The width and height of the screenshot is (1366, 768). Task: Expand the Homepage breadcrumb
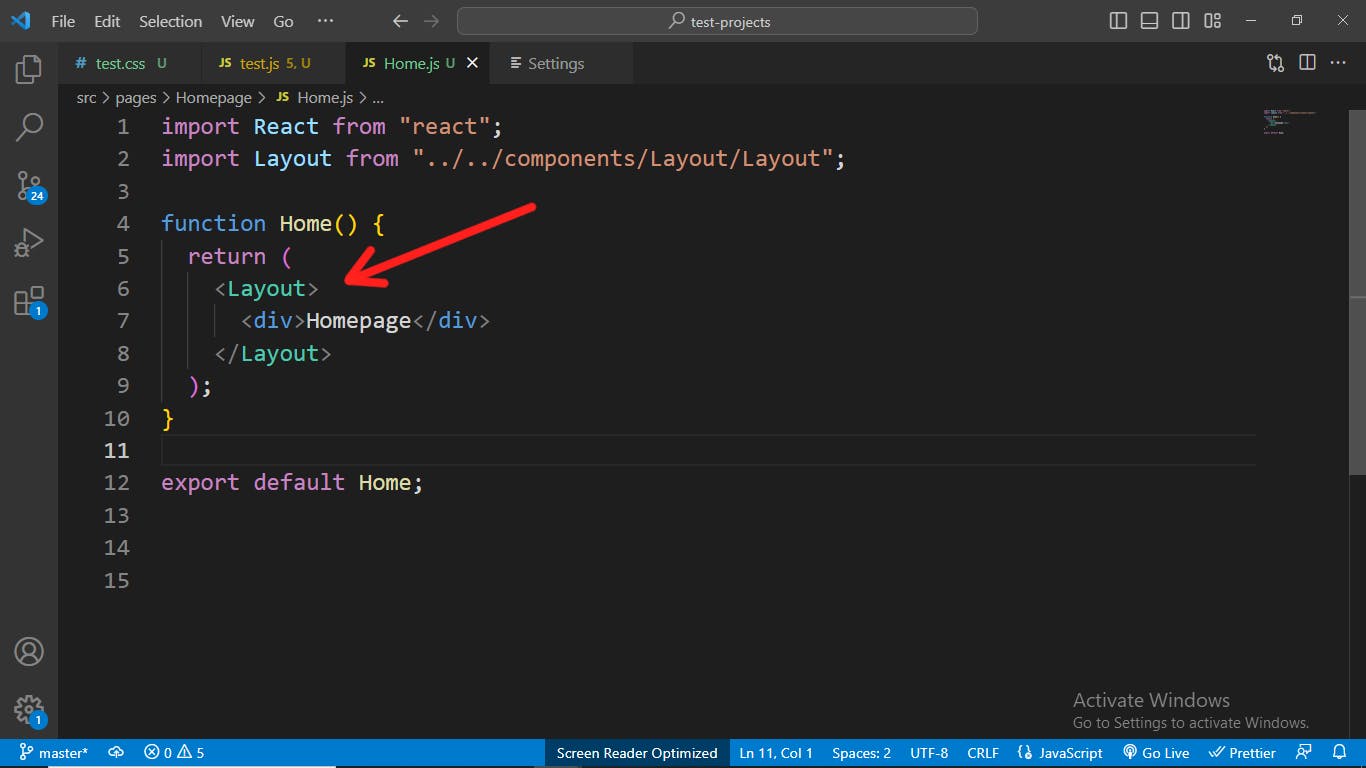click(213, 98)
